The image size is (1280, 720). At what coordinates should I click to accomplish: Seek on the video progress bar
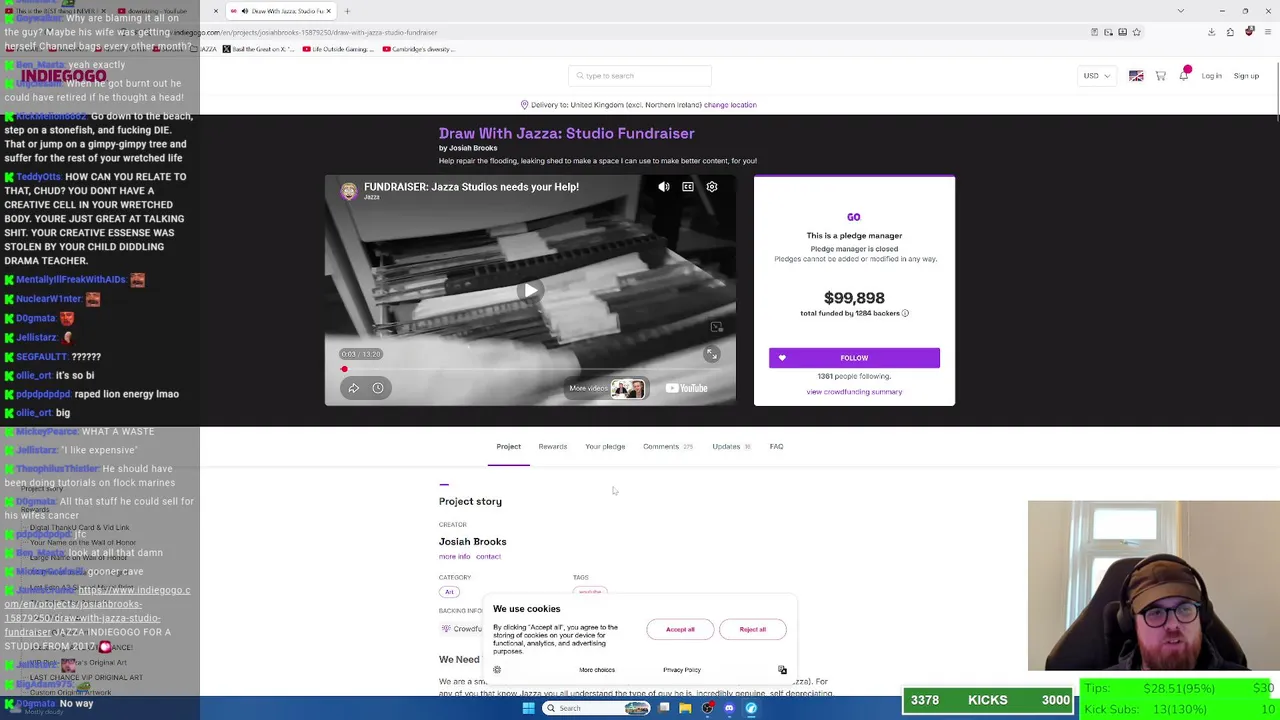click(x=530, y=369)
